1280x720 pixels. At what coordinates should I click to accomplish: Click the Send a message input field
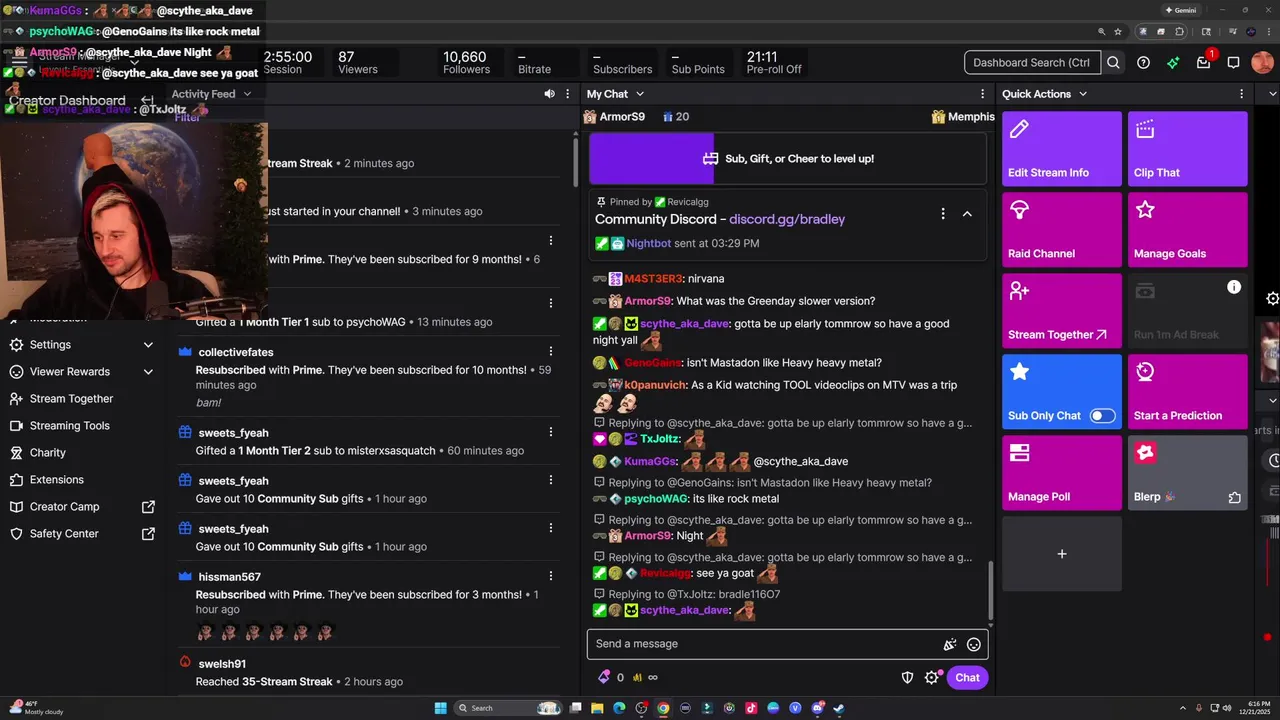(x=765, y=644)
